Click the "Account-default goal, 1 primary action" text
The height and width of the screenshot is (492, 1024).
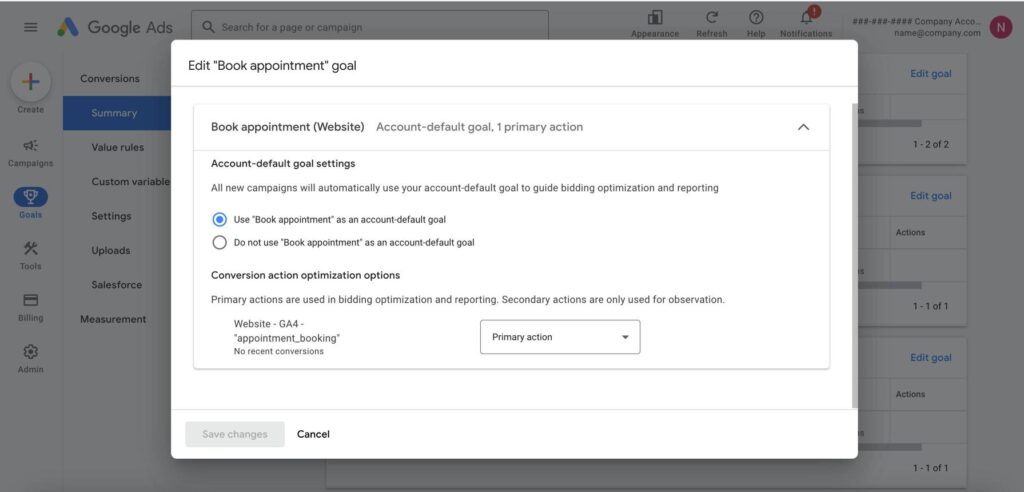[x=479, y=127]
